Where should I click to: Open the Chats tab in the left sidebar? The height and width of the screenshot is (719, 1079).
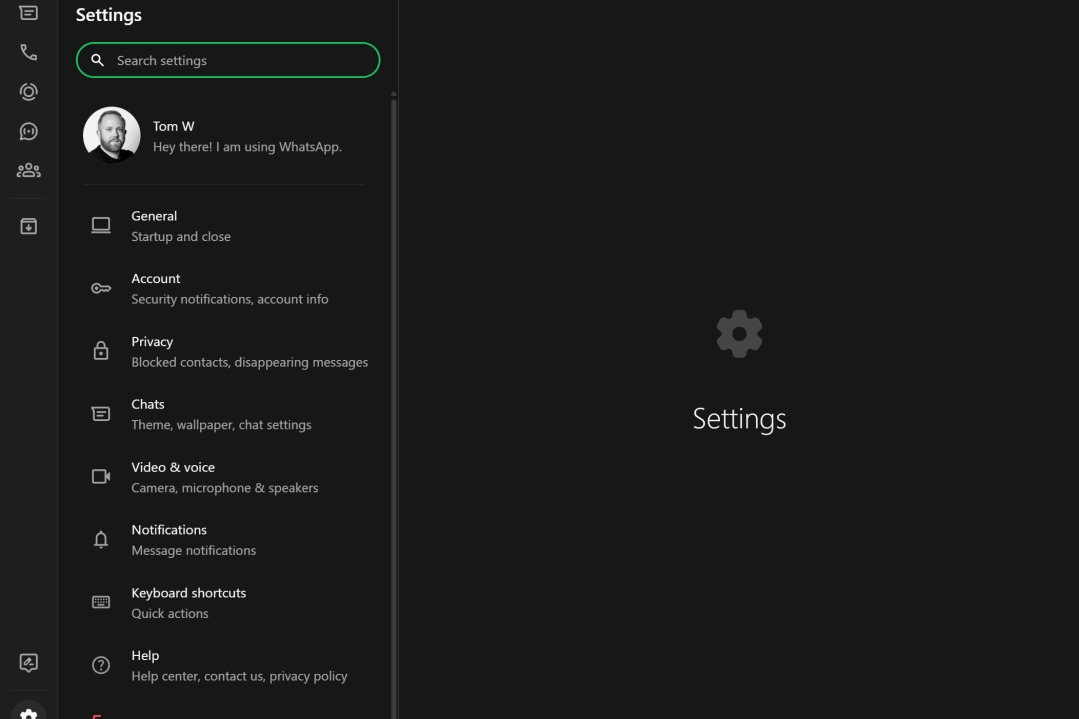point(29,13)
